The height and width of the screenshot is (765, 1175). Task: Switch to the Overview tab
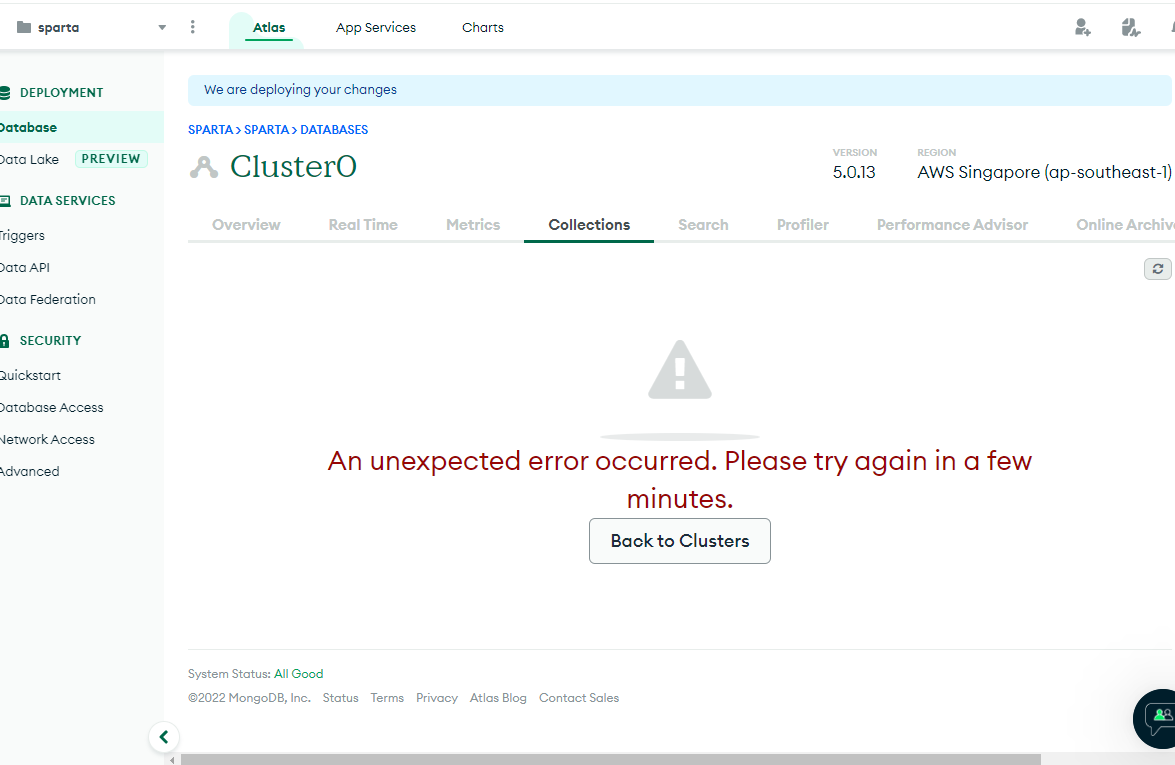pyautogui.click(x=246, y=225)
